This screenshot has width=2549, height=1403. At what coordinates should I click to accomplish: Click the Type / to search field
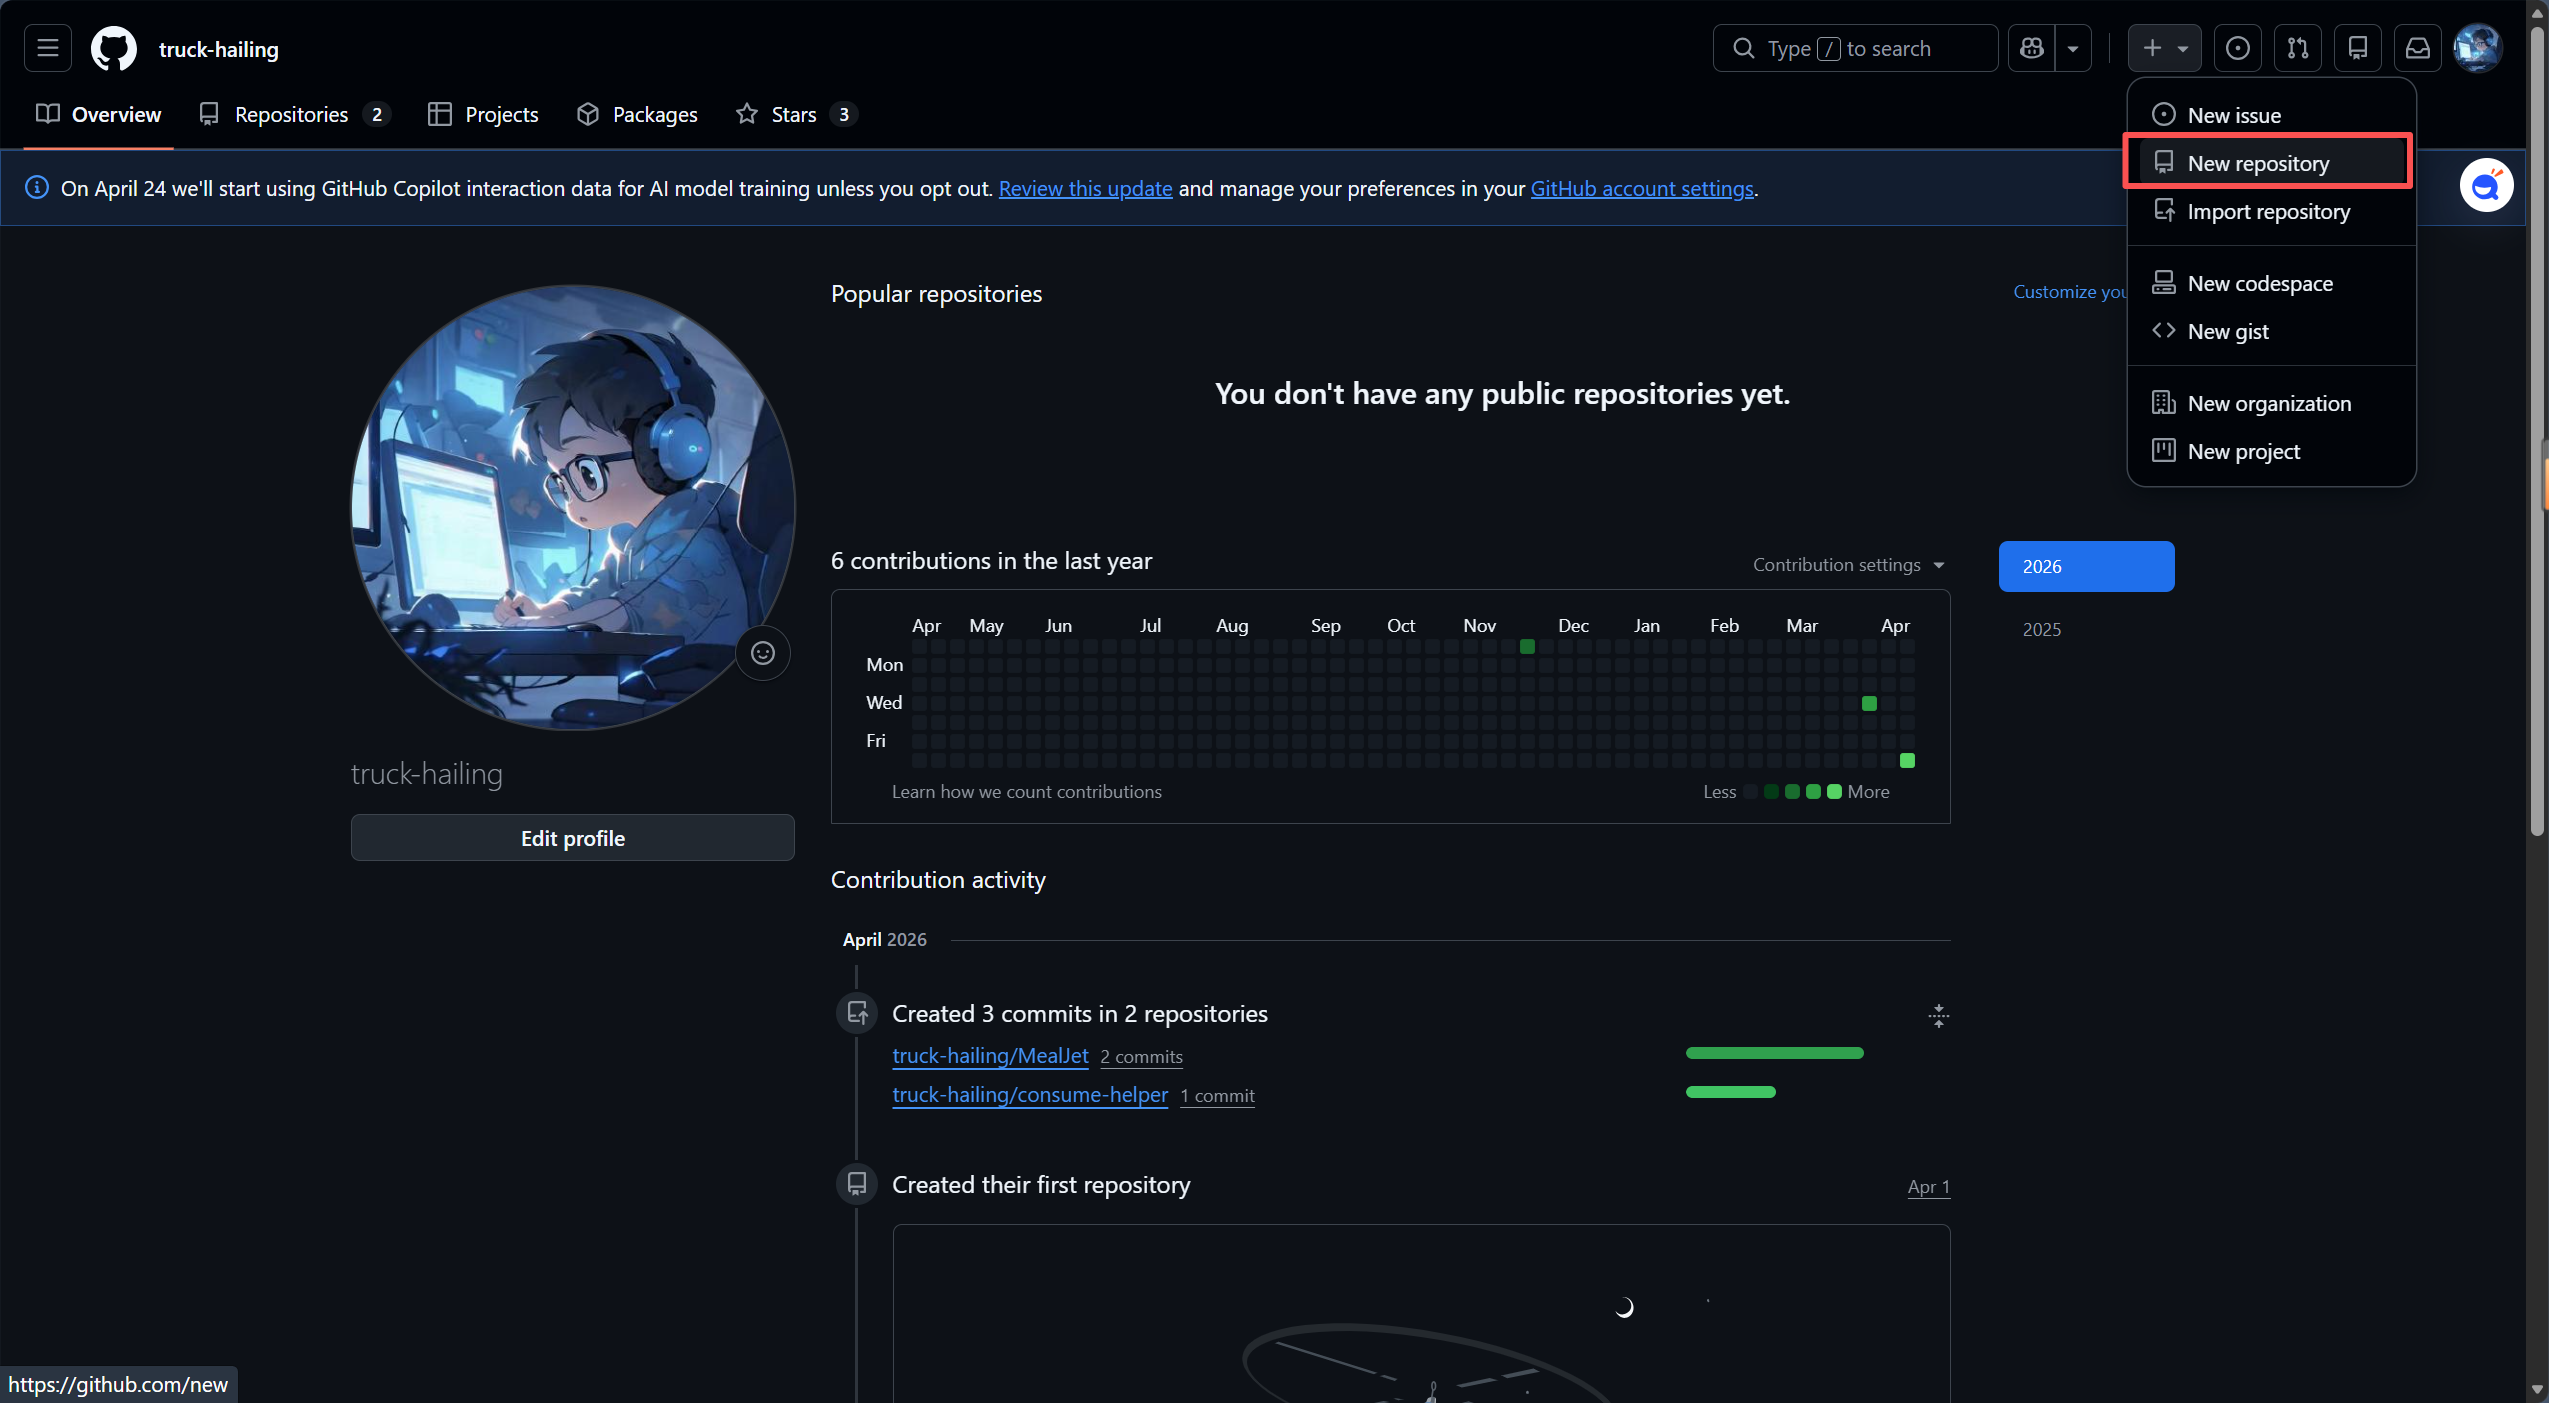click(1854, 48)
